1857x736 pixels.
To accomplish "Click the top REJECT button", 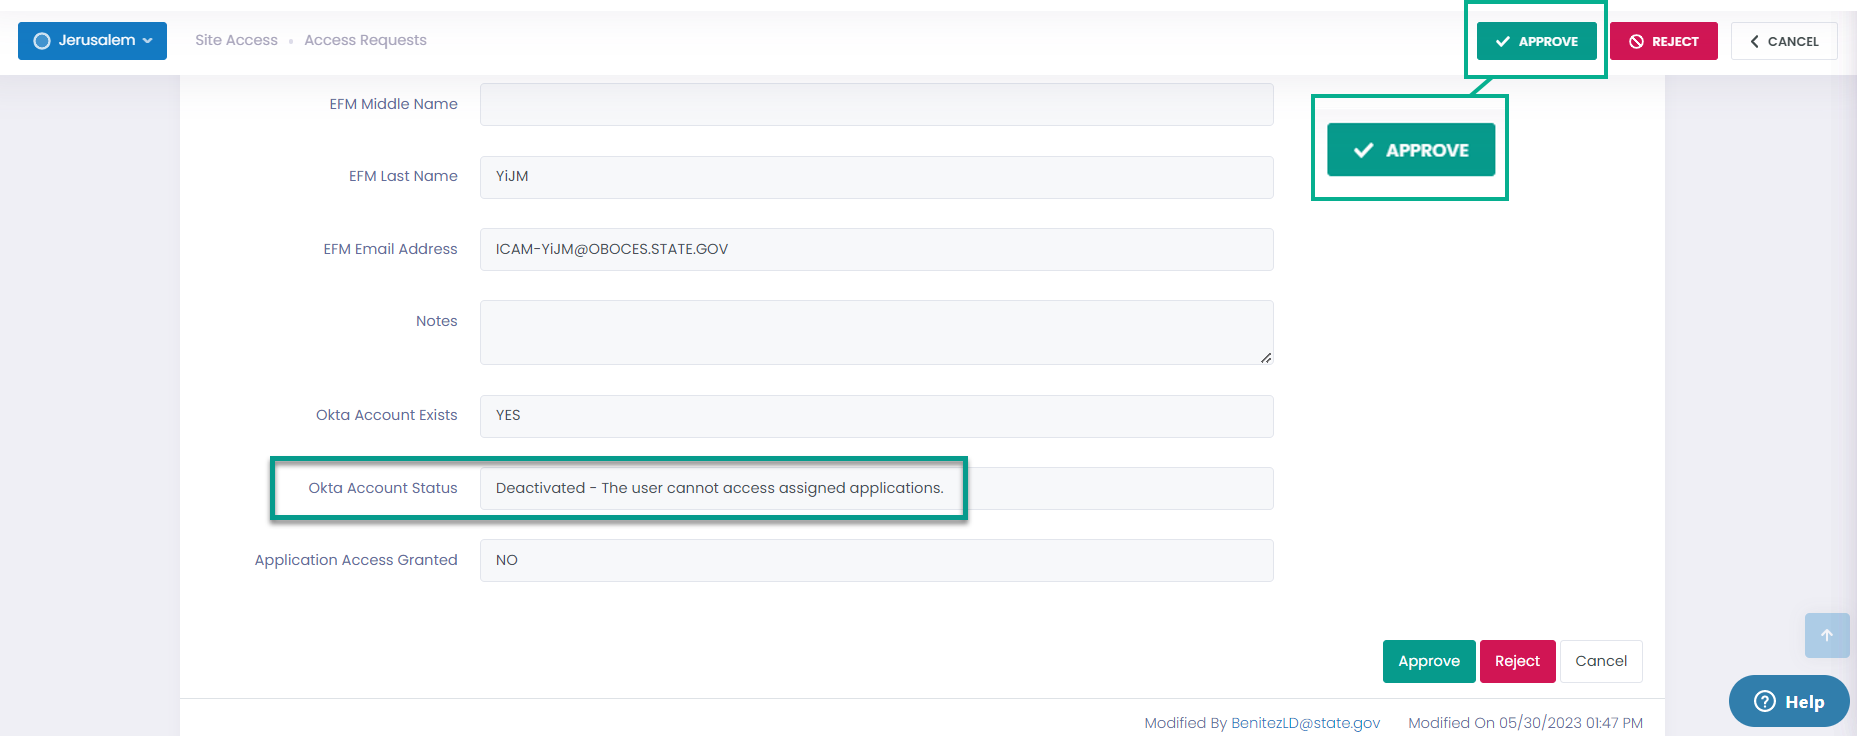I will [x=1663, y=41].
